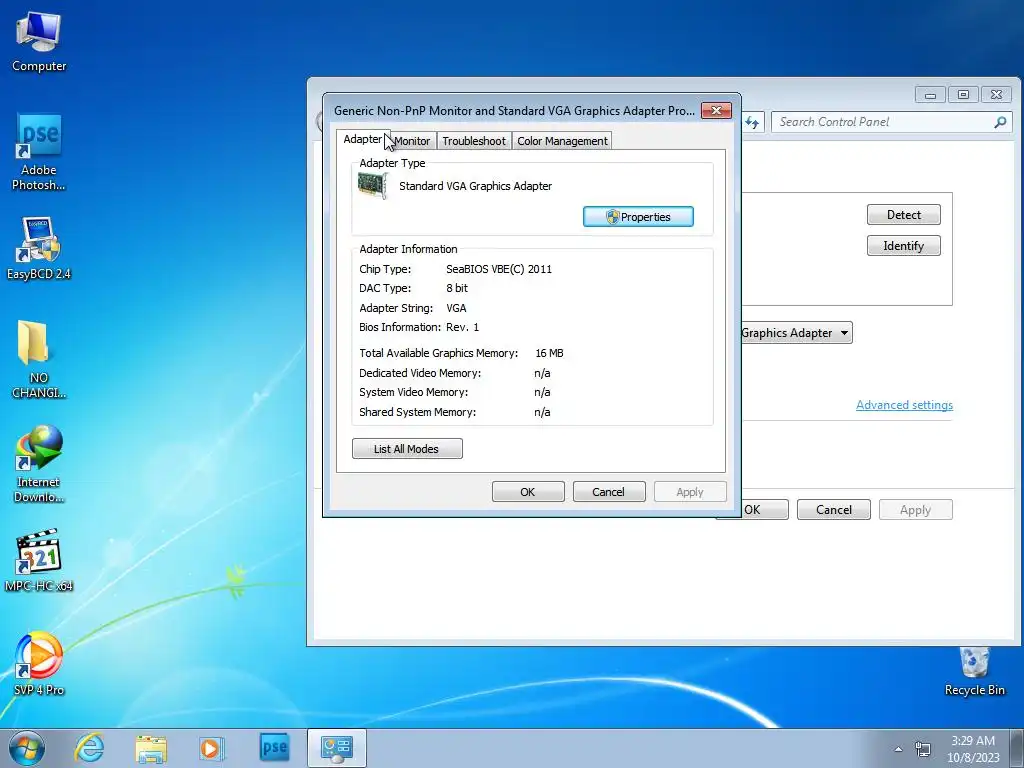Screen dimensions: 1024x768
Task: Click the search magnifier in Control Panel
Action: [x=1000, y=122]
